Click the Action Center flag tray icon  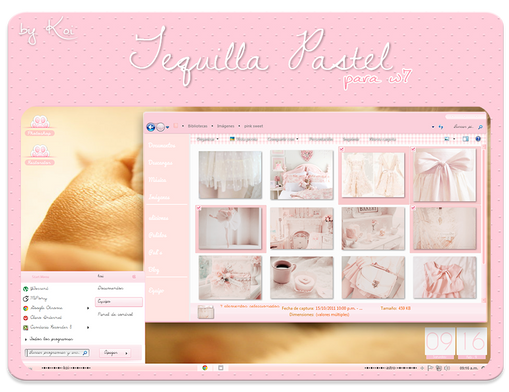pos(430,368)
